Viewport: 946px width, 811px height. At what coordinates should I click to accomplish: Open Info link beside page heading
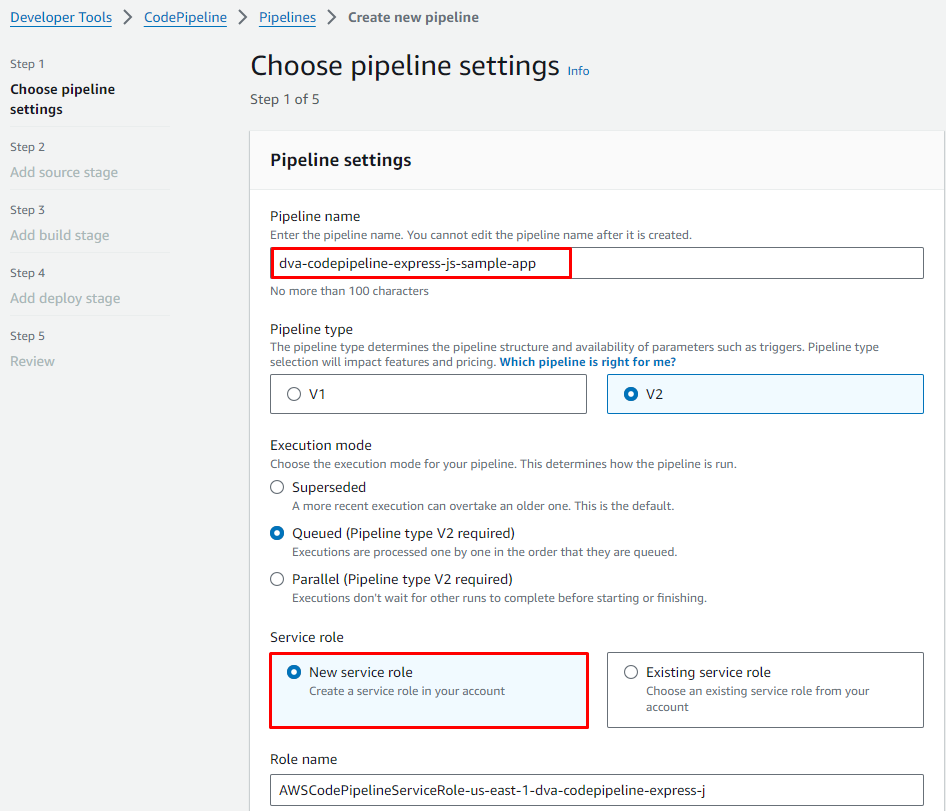click(578, 71)
